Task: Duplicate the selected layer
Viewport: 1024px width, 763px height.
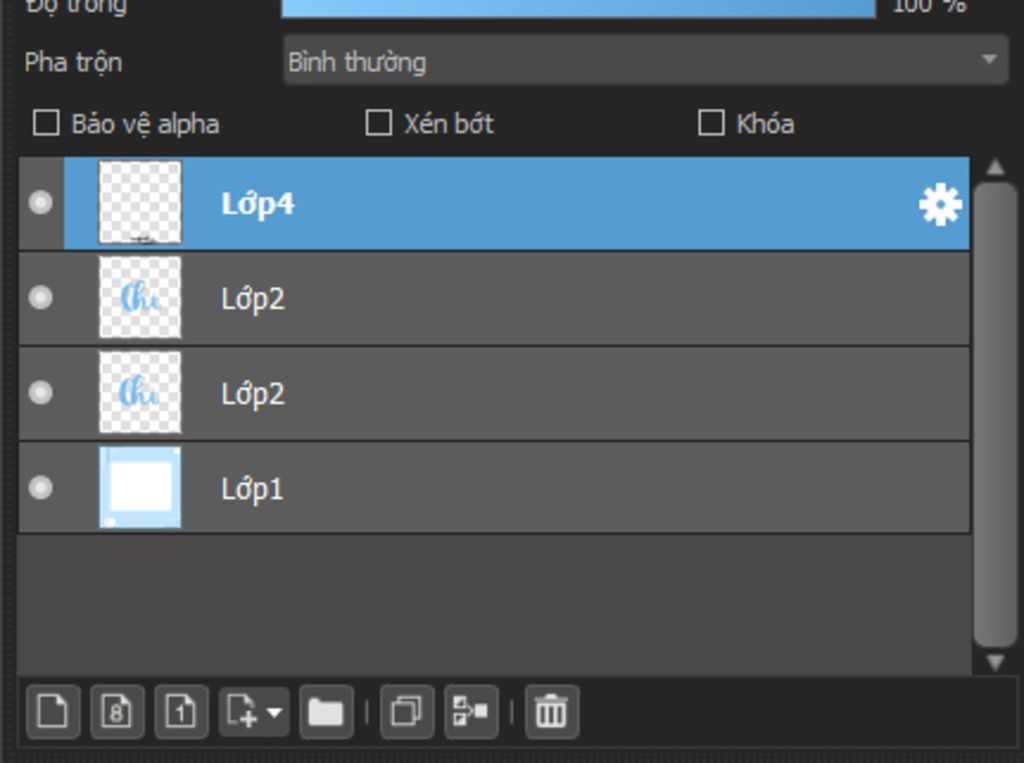Action: click(407, 712)
